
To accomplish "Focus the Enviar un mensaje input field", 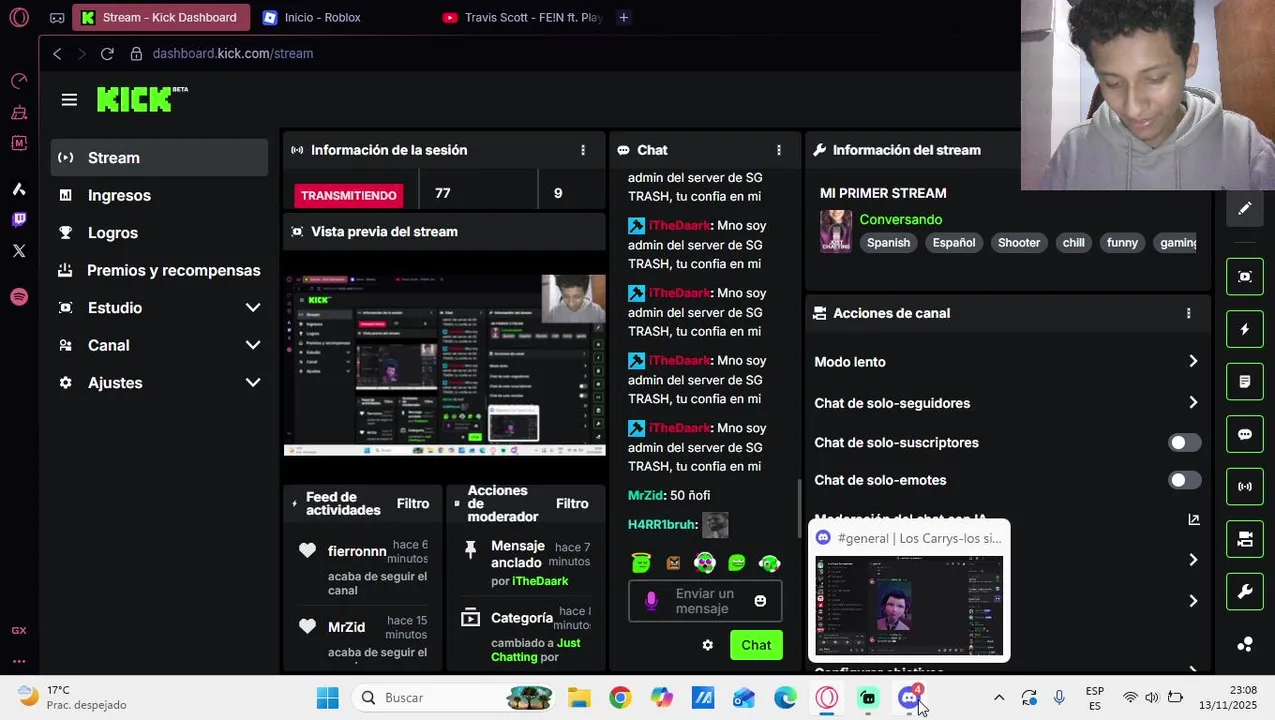I will pyautogui.click(x=705, y=601).
